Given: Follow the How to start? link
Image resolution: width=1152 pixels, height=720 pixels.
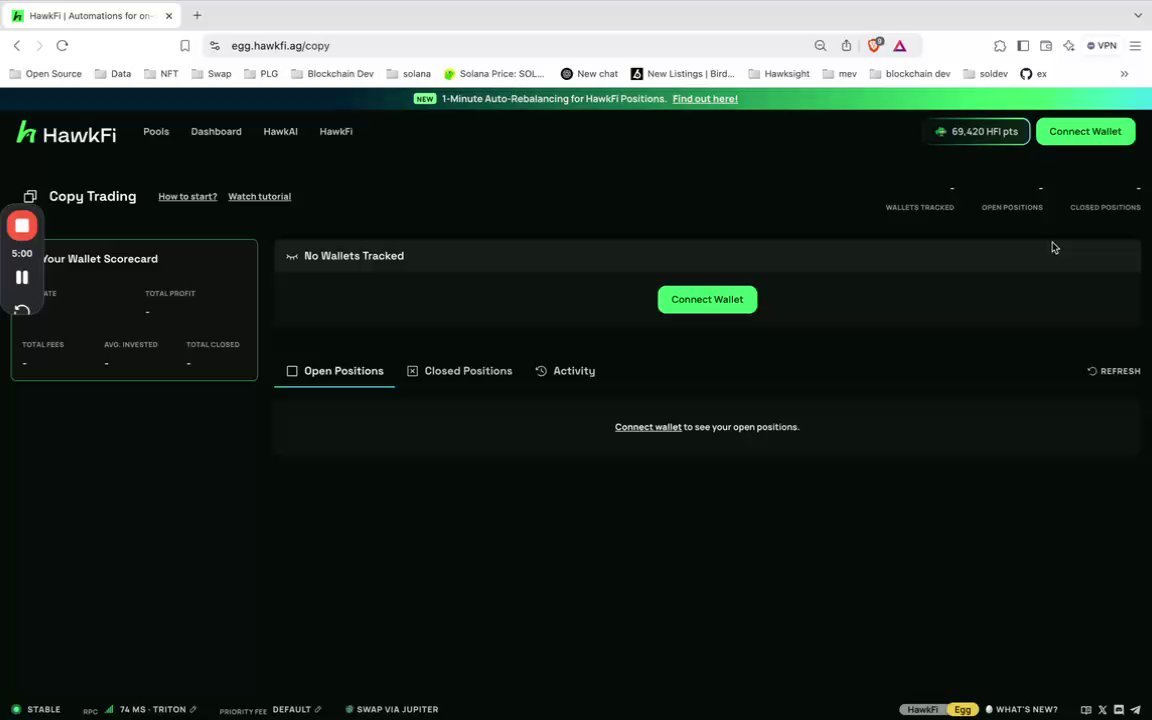Looking at the screenshot, I should pos(187,197).
